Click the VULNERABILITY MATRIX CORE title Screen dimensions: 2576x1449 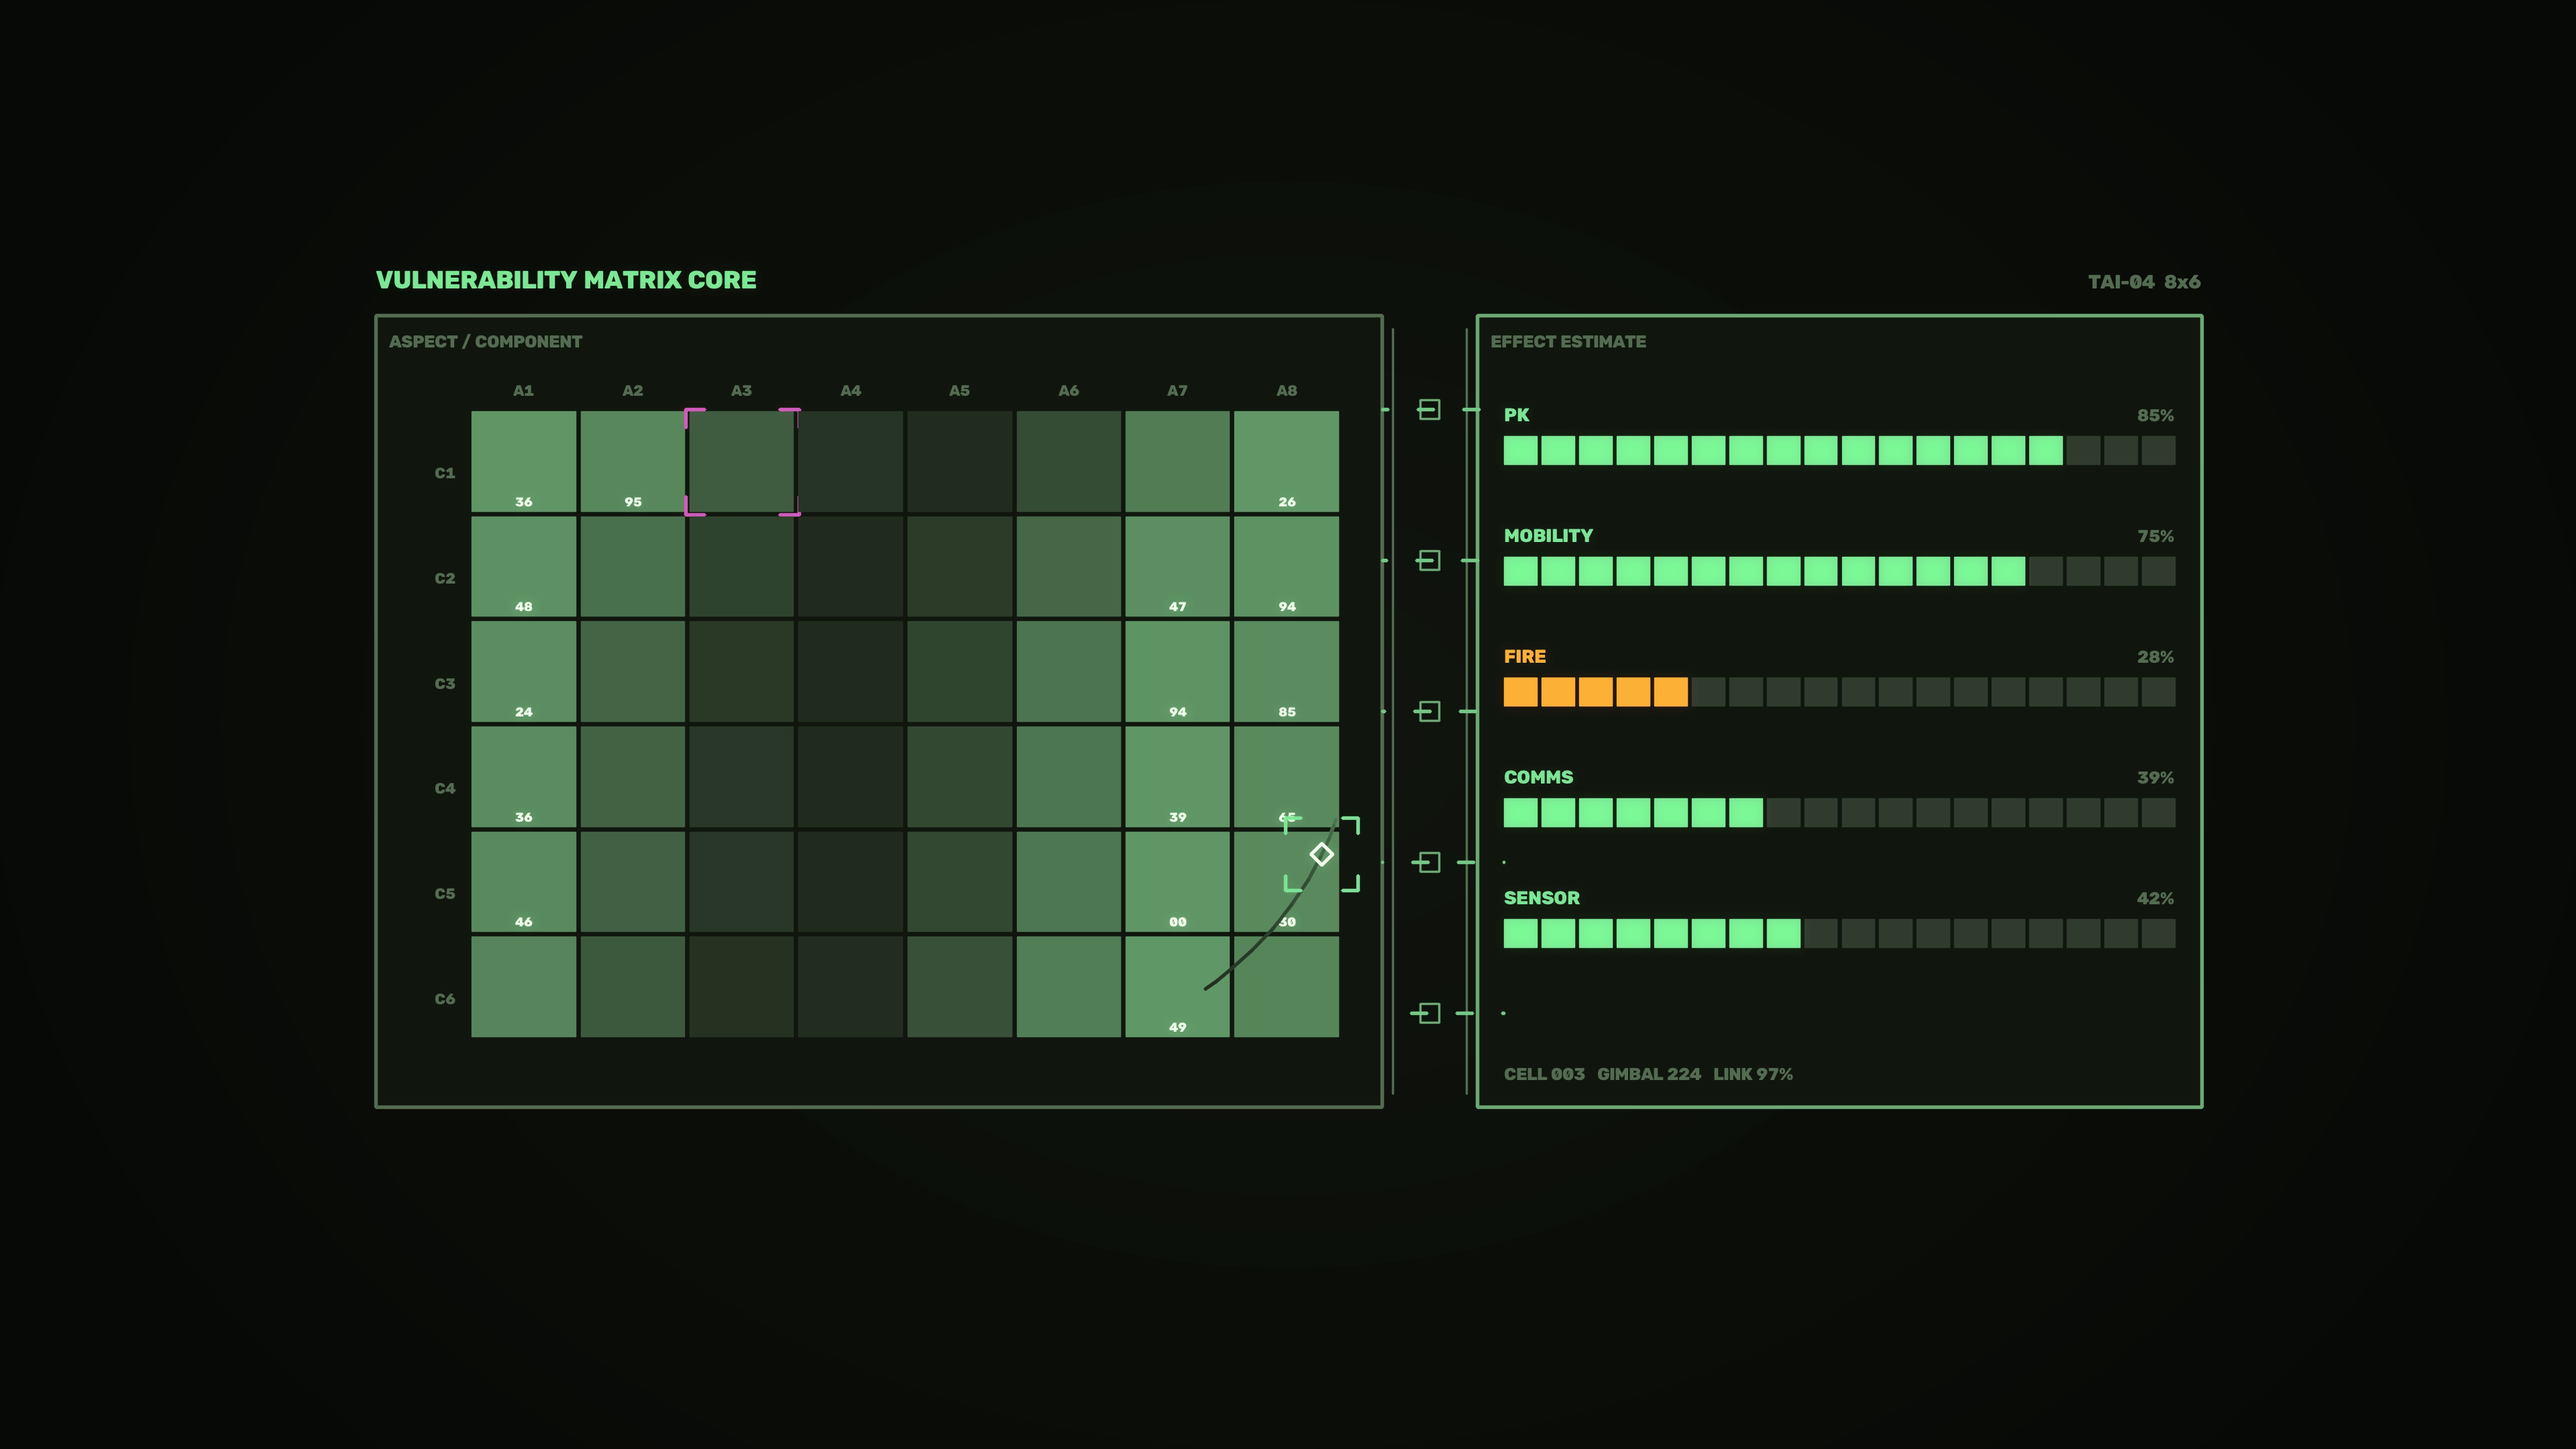pos(566,280)
